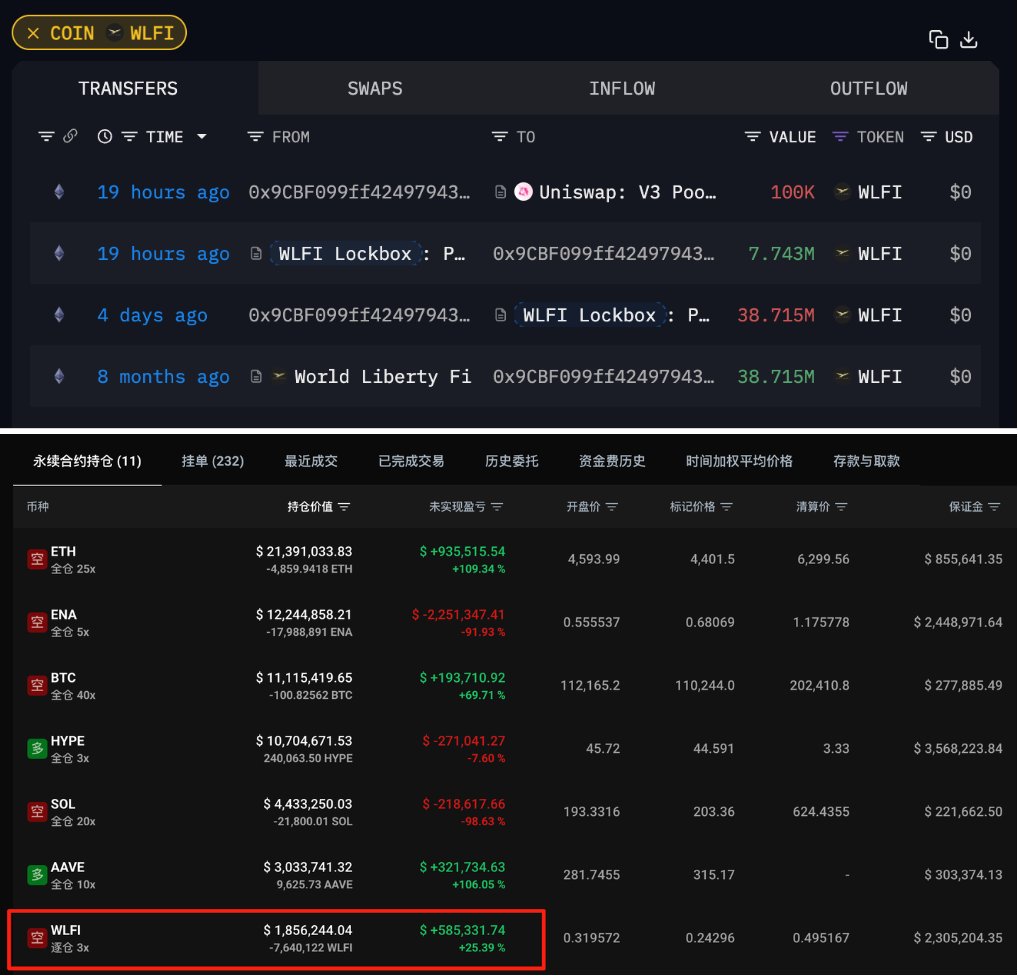Open the 资金费历史 tab
Screen dimensions: 1018x976
tap(612, 461)
